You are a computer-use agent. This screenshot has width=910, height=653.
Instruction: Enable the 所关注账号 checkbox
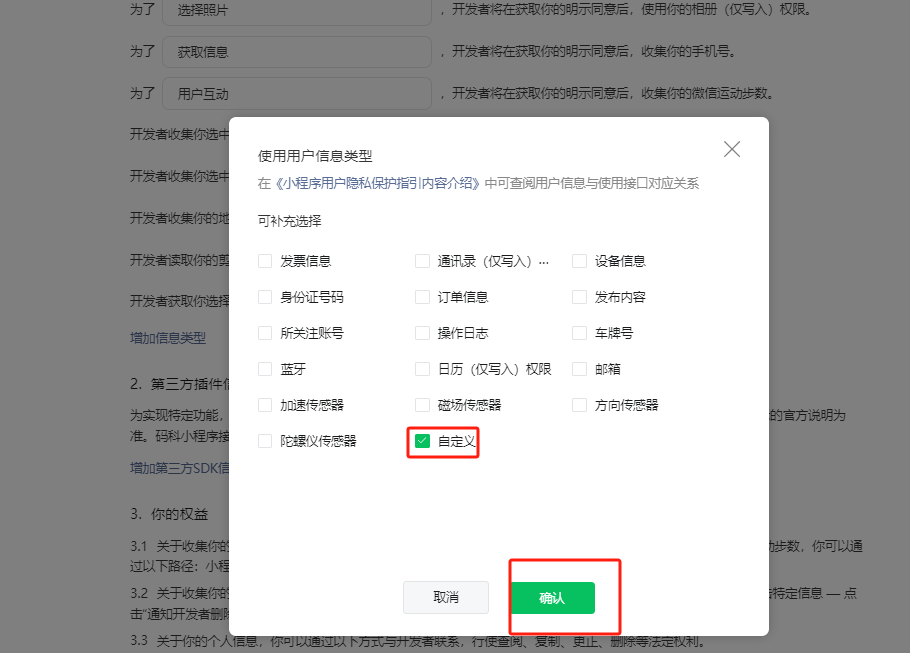(265, 333)
